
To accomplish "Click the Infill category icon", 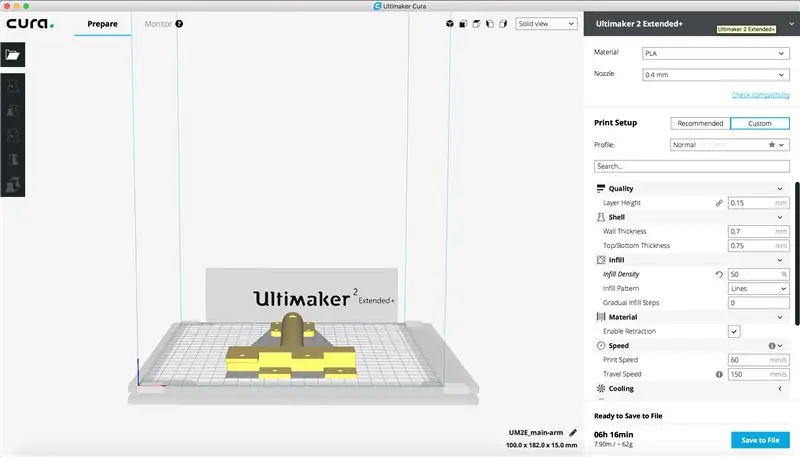I will tap(601, 260).
